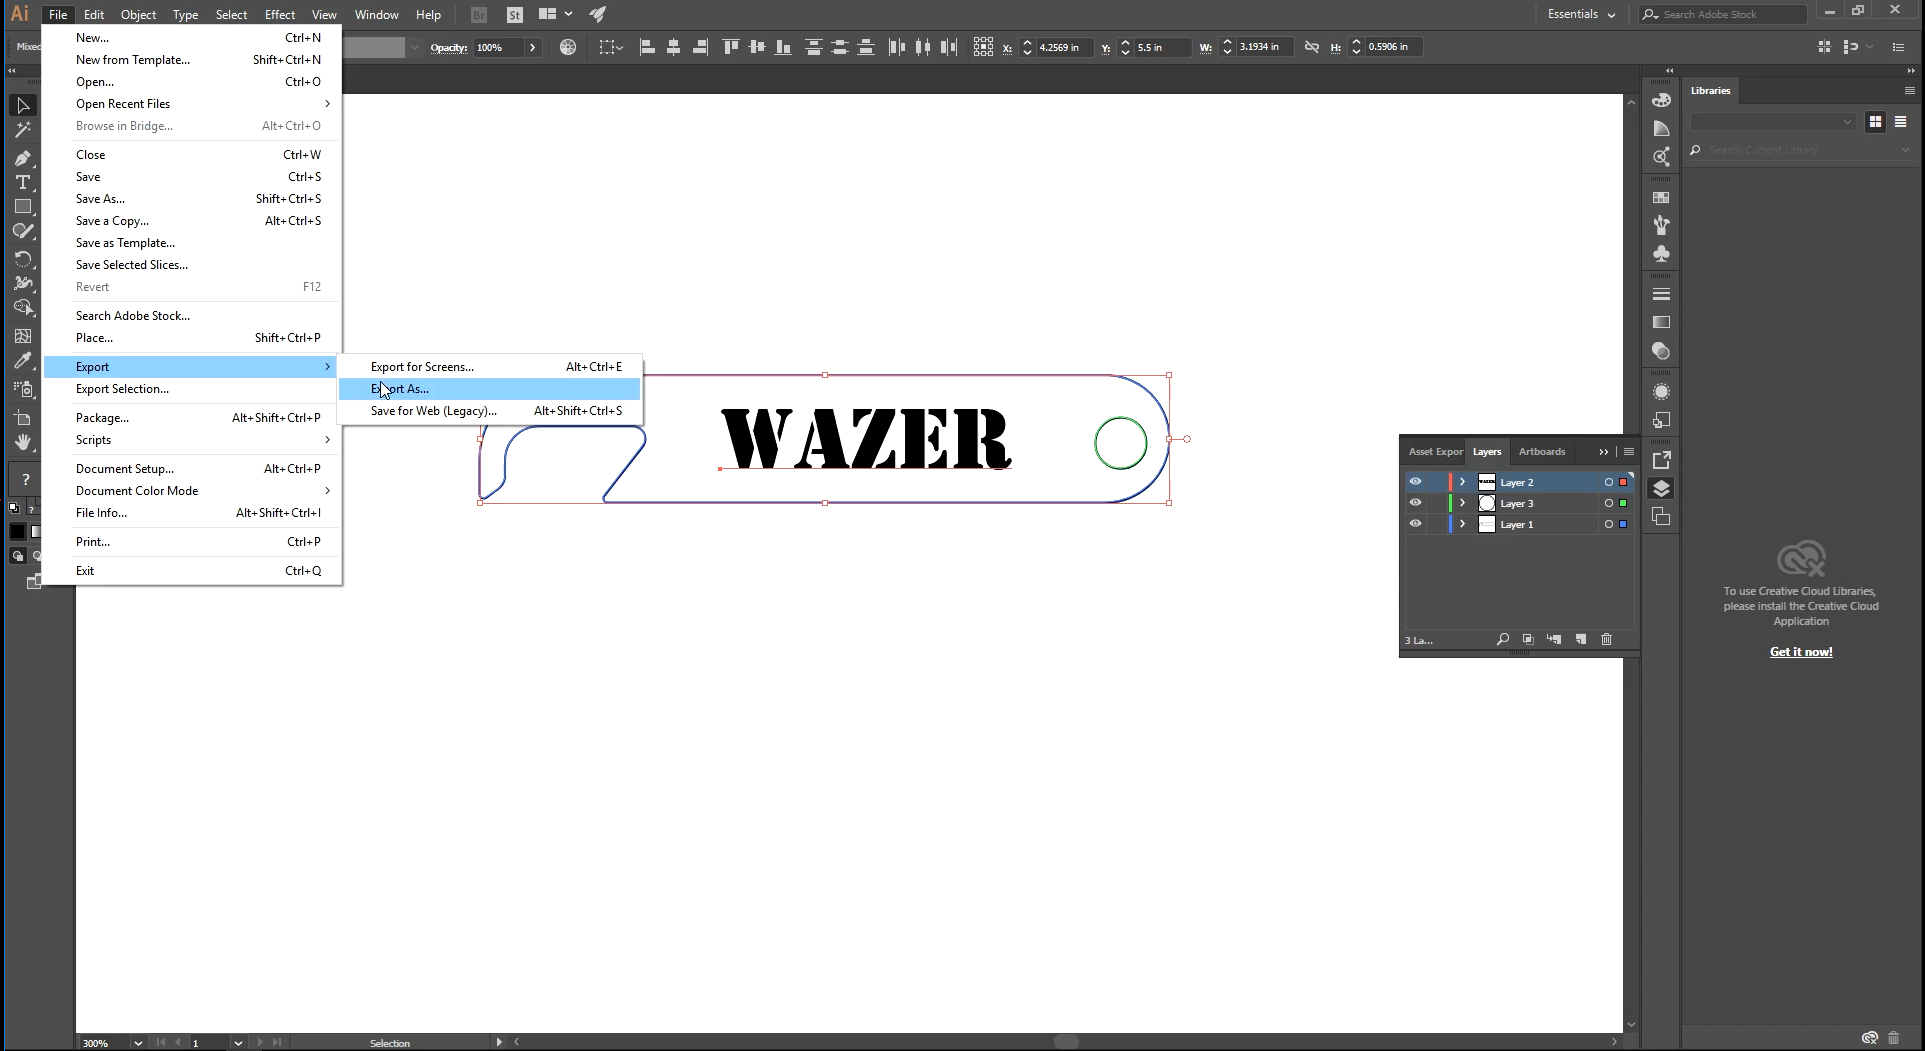
Task: Choose Save for Web (Legacy)…
Action: [490, 411]
